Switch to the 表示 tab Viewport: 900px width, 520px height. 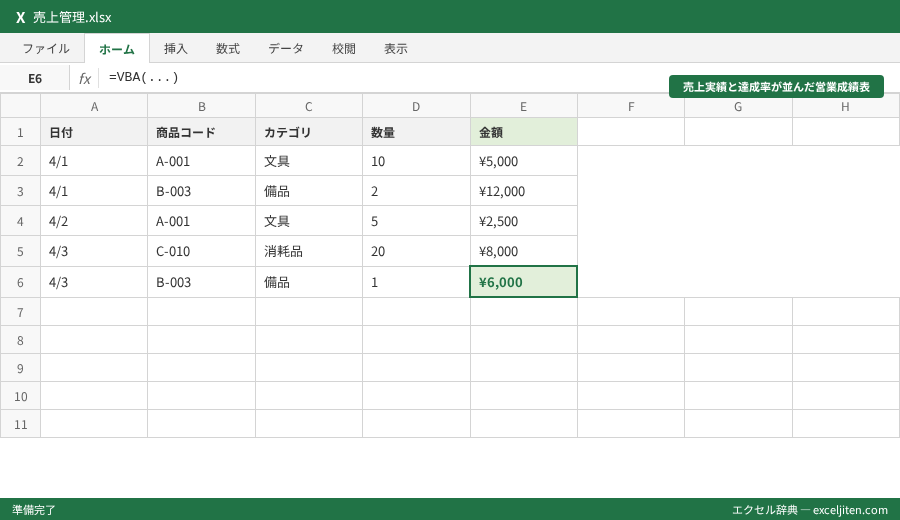point(396,49)
